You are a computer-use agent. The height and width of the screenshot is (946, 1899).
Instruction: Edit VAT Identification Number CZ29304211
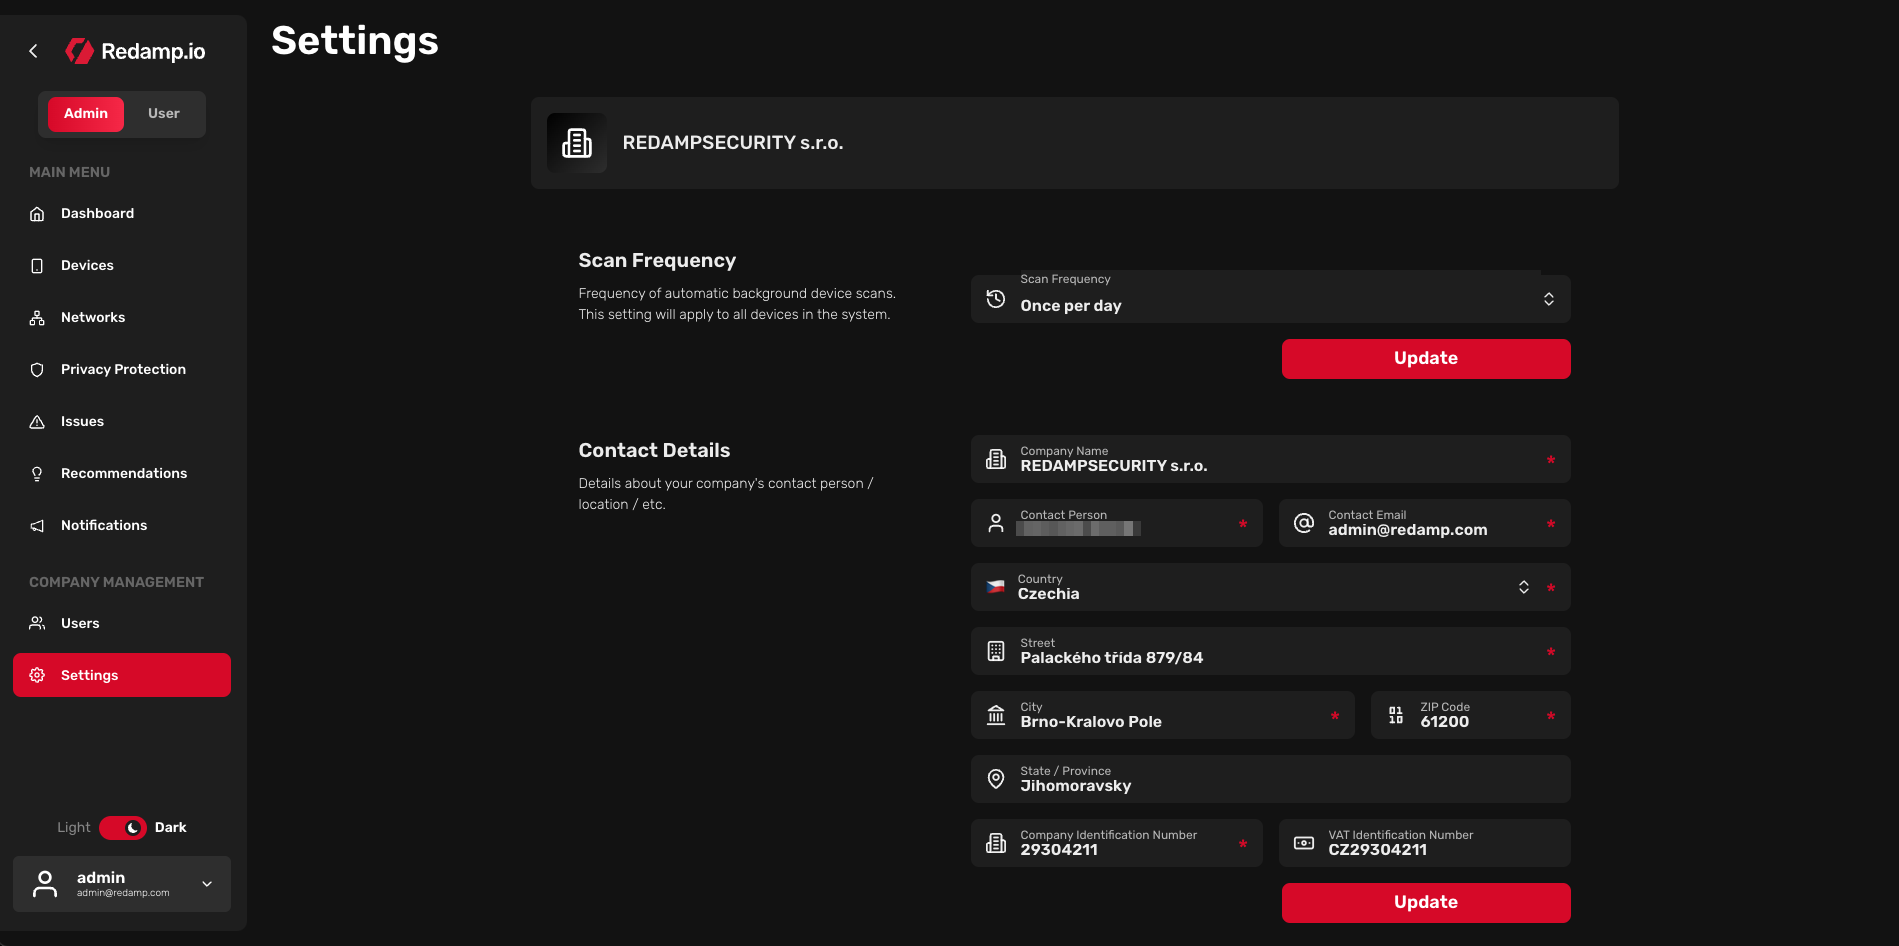point(1425,843)
